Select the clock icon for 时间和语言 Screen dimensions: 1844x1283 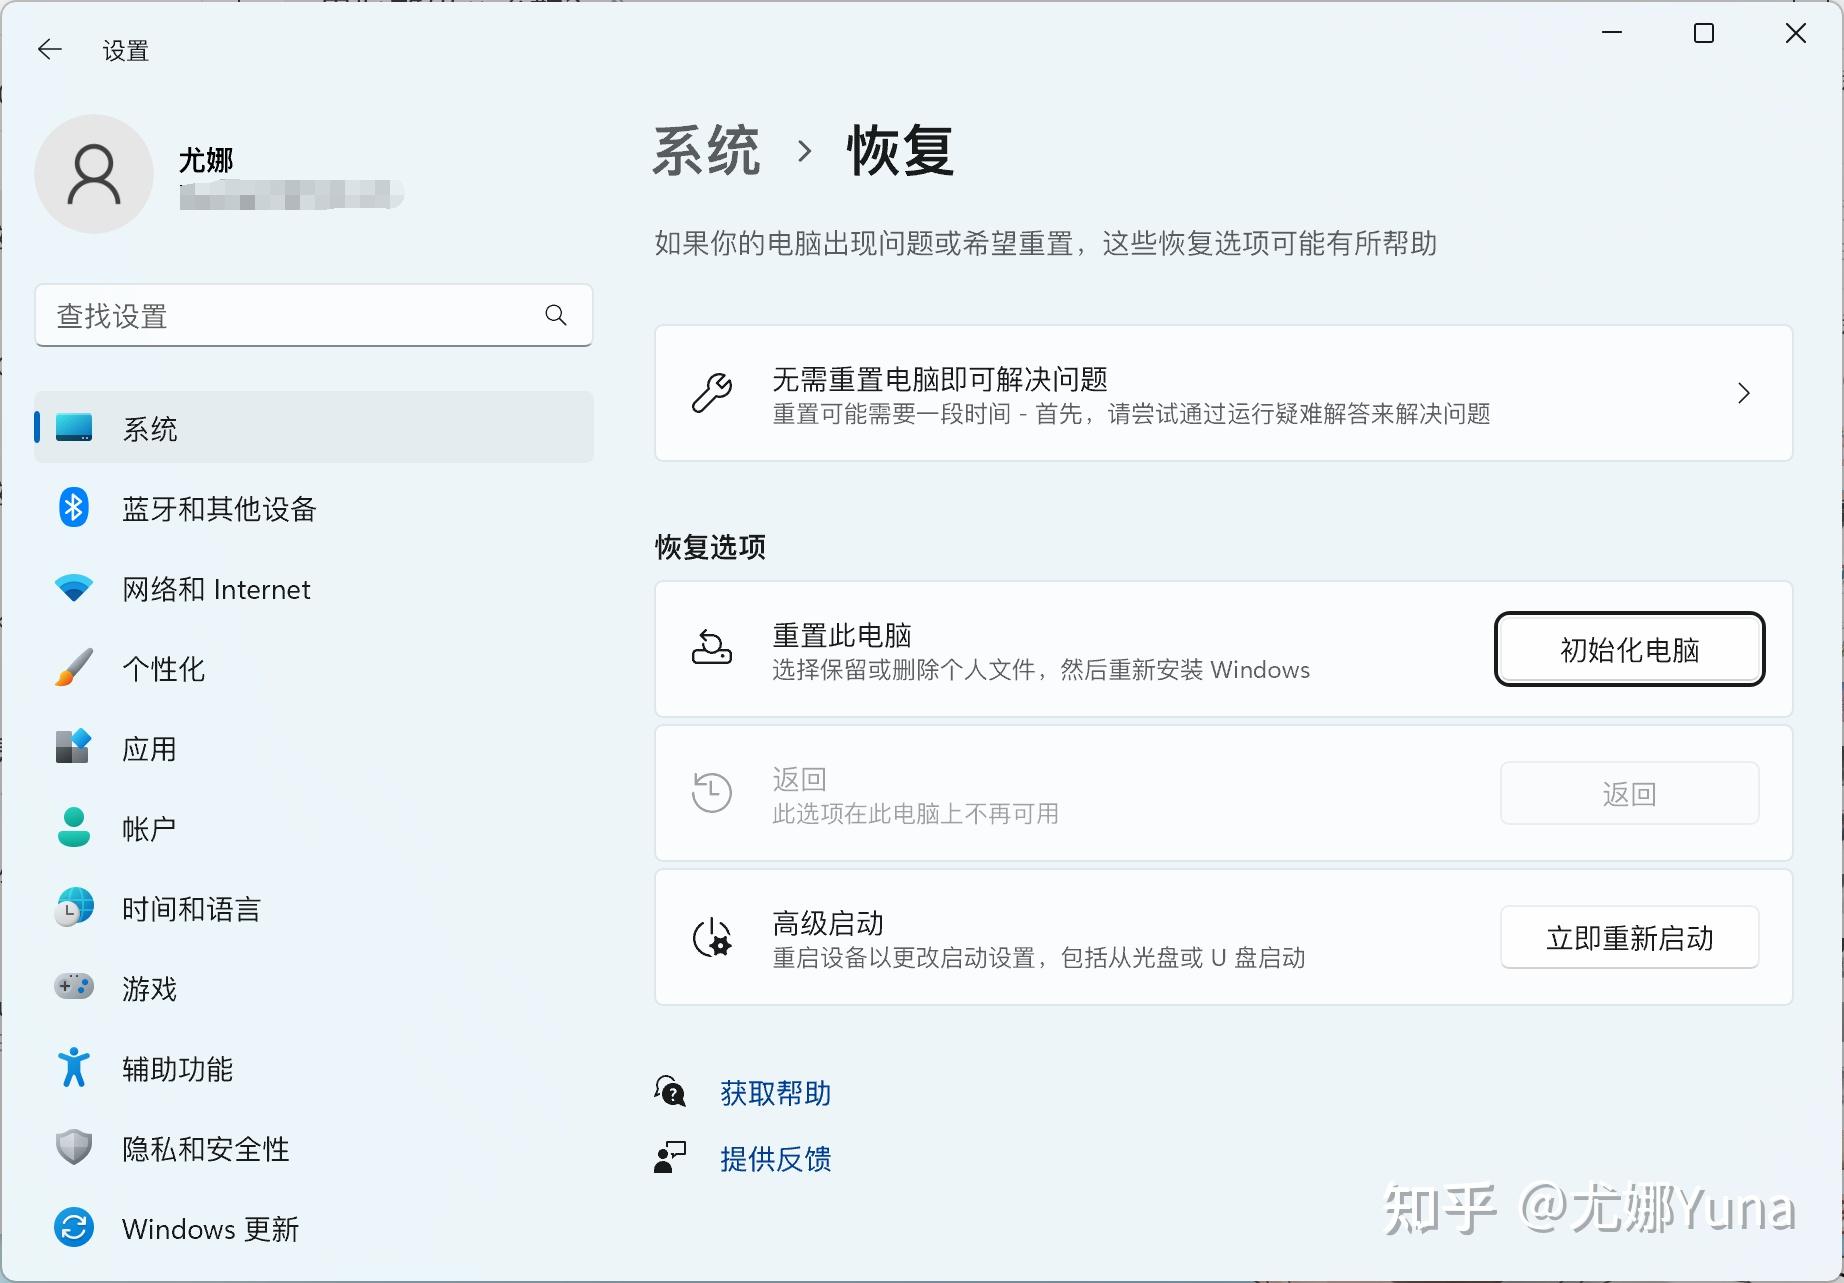point(72,908)
